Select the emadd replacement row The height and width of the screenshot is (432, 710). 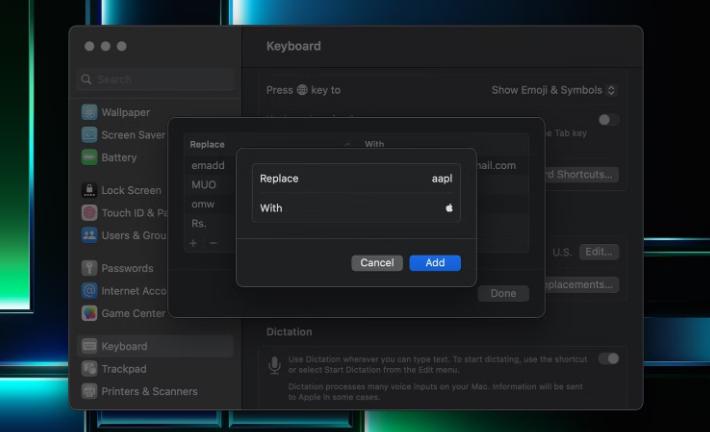208,166
